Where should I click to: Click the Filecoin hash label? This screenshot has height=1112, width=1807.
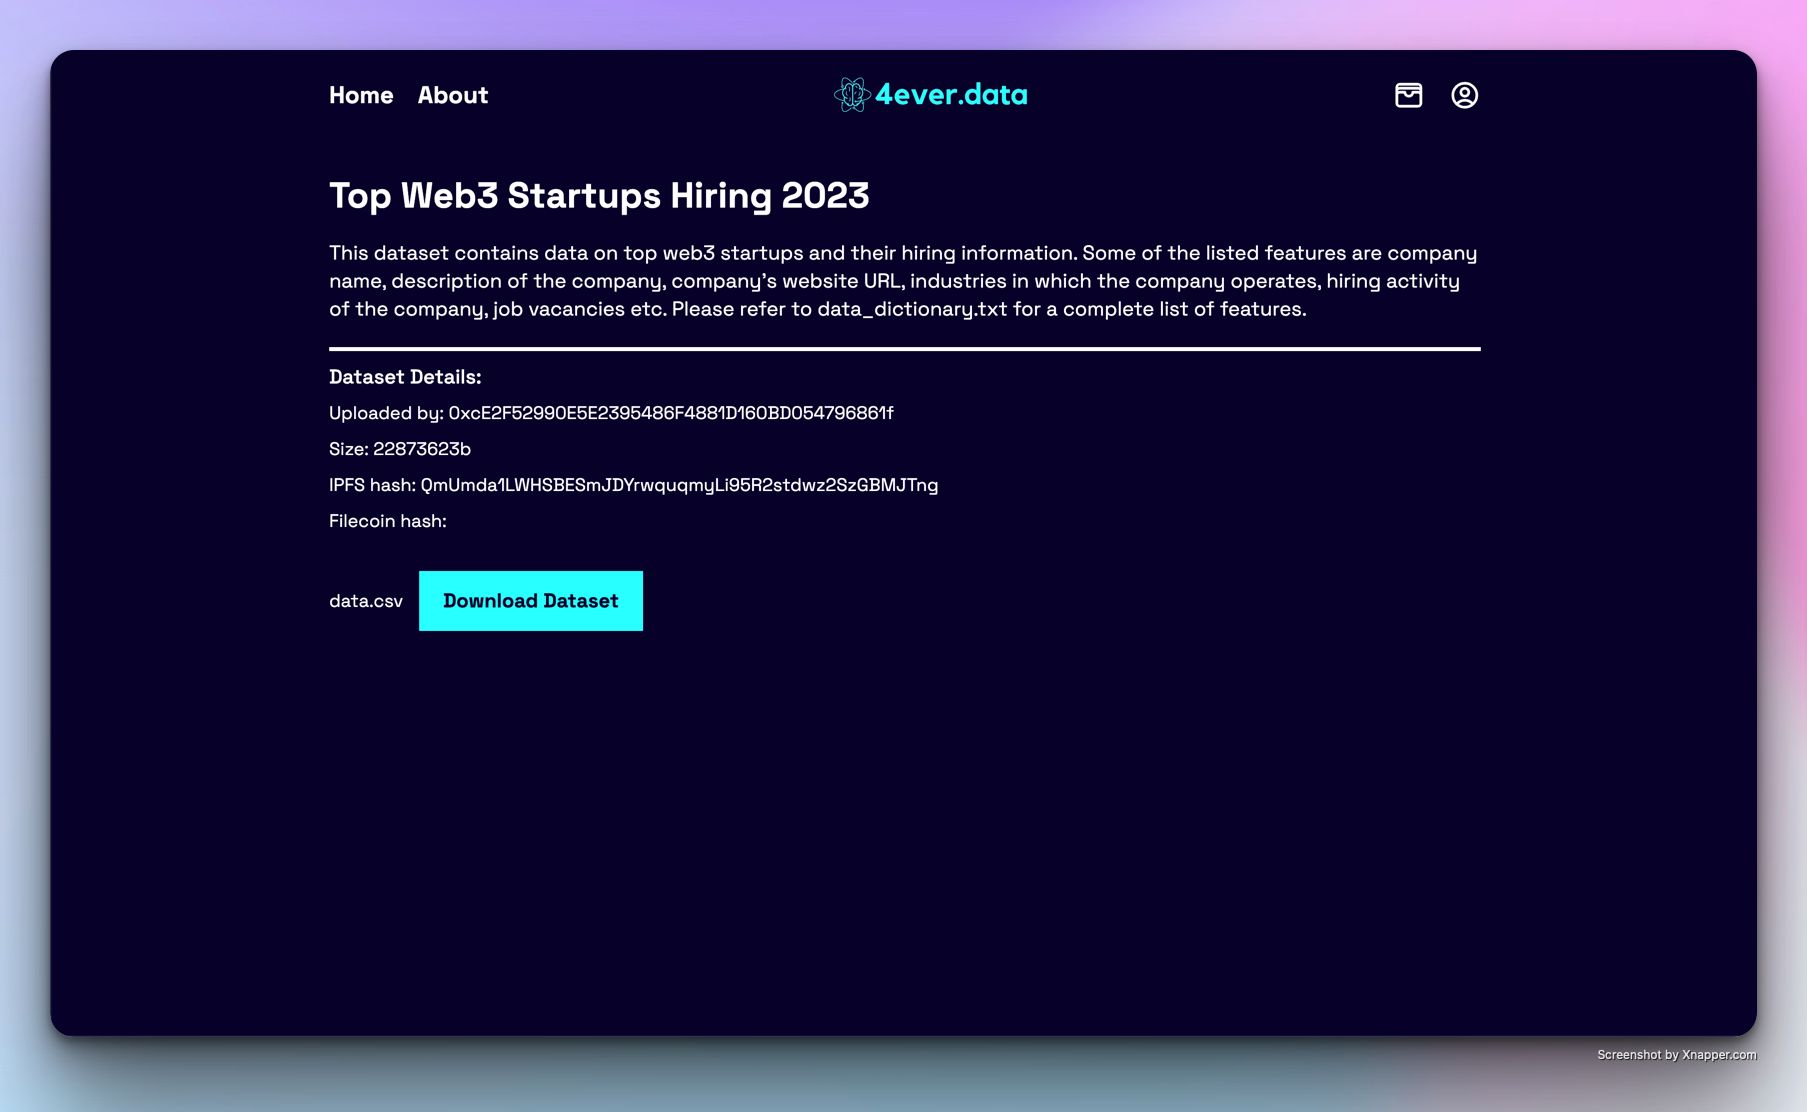[x=388, y=521]
